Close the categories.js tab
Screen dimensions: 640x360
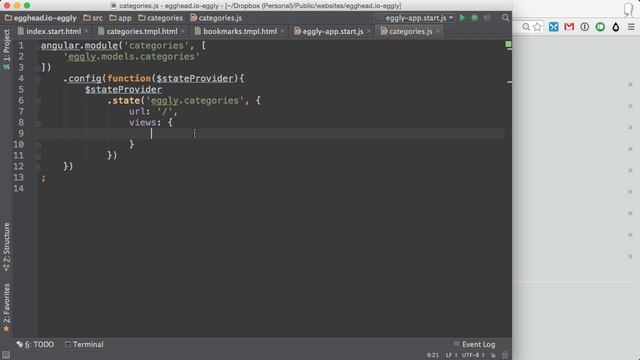coord(438,31)
